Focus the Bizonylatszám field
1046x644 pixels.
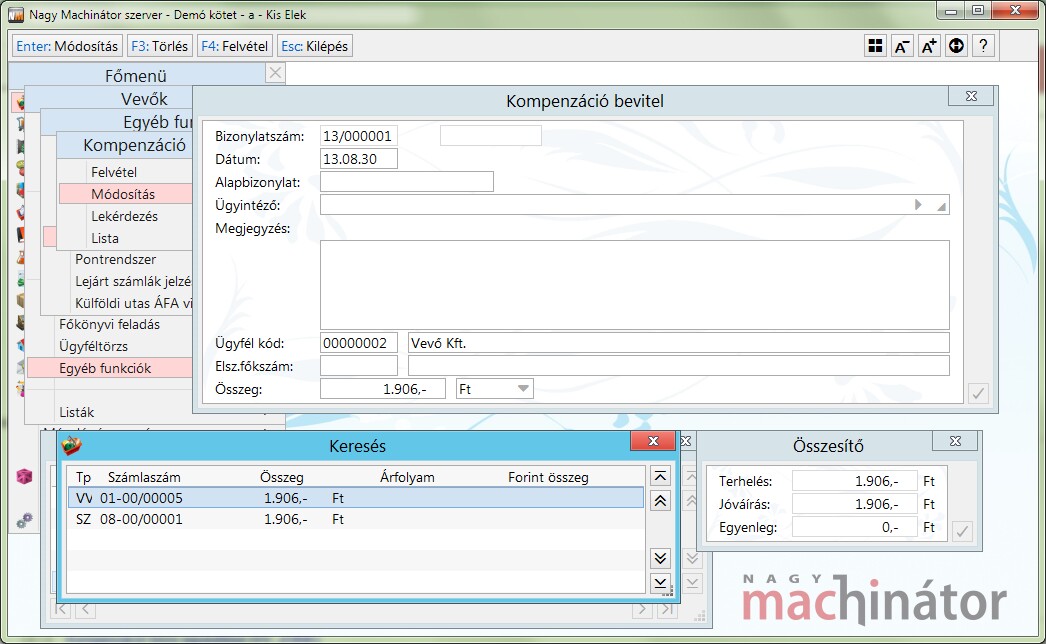coord(359,136)
